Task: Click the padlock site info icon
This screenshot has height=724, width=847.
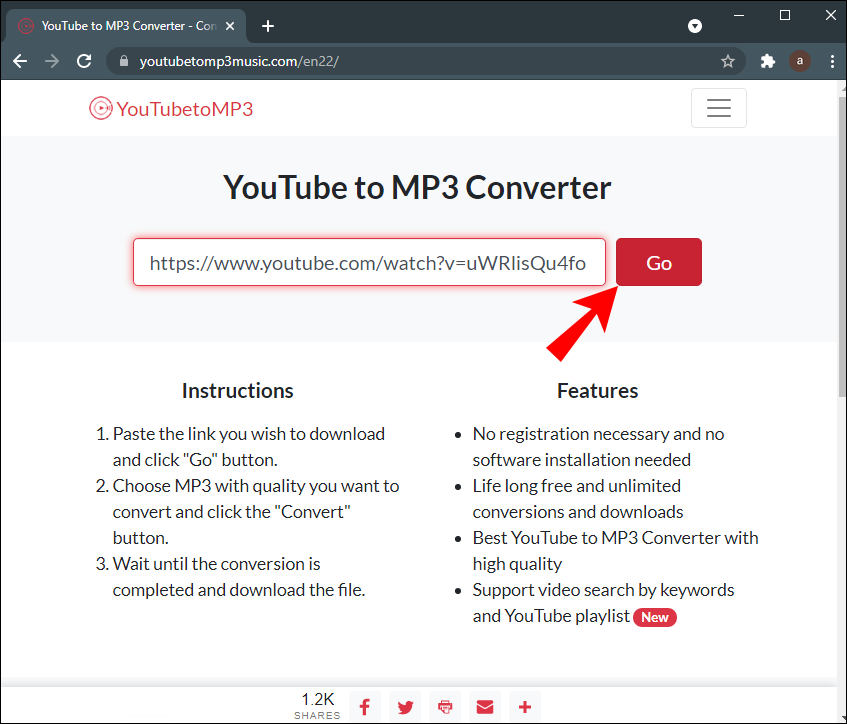Action: click(124, 61)
